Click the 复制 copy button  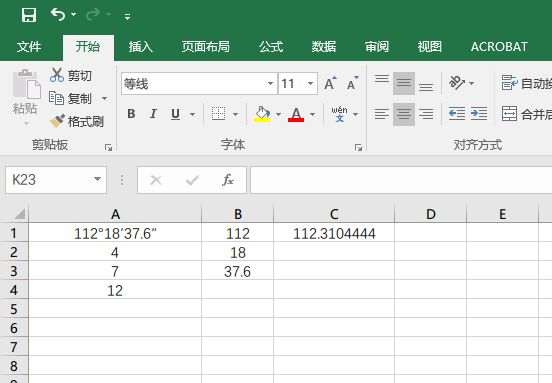(x=70, y=98)
